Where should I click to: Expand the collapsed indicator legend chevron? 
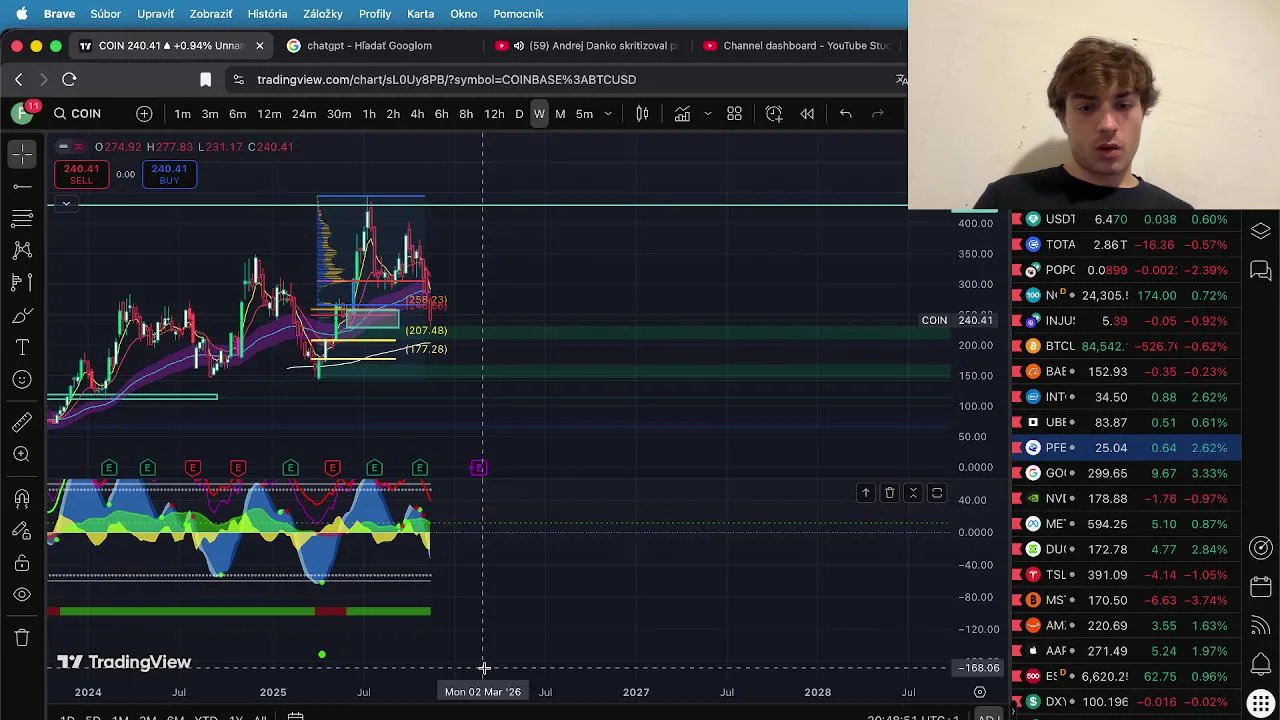tap(66, 204)
